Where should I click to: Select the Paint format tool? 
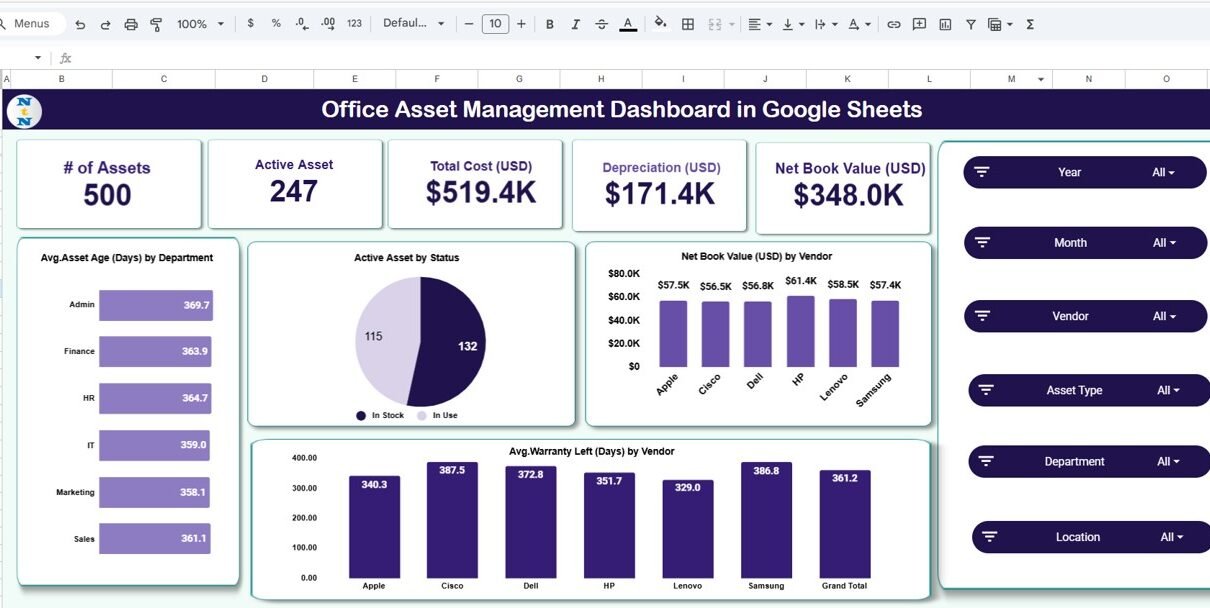156,24
